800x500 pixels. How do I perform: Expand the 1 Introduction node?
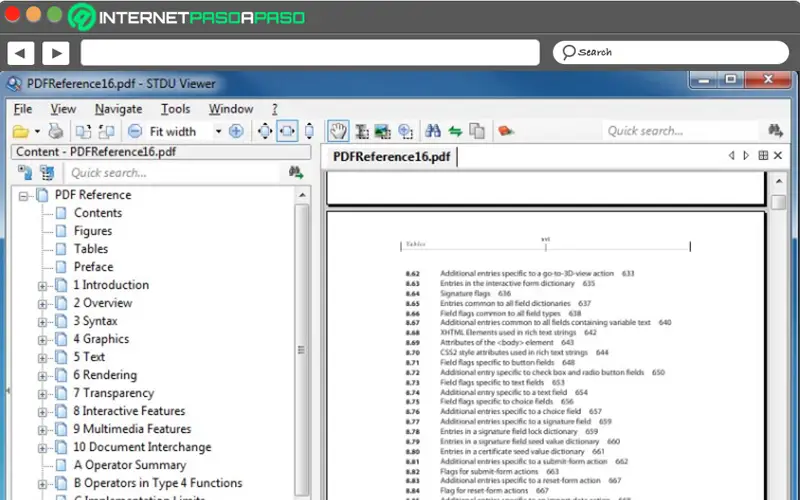42,286
